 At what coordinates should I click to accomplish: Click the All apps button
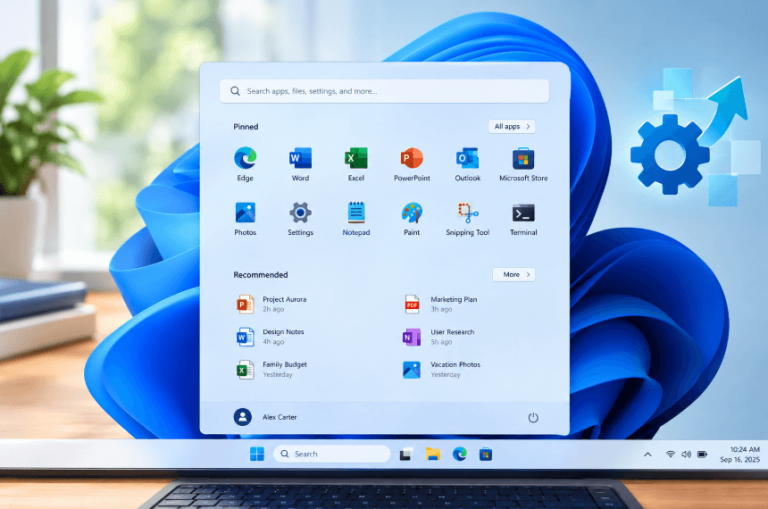pyautogui.click(x=512, y=126)
